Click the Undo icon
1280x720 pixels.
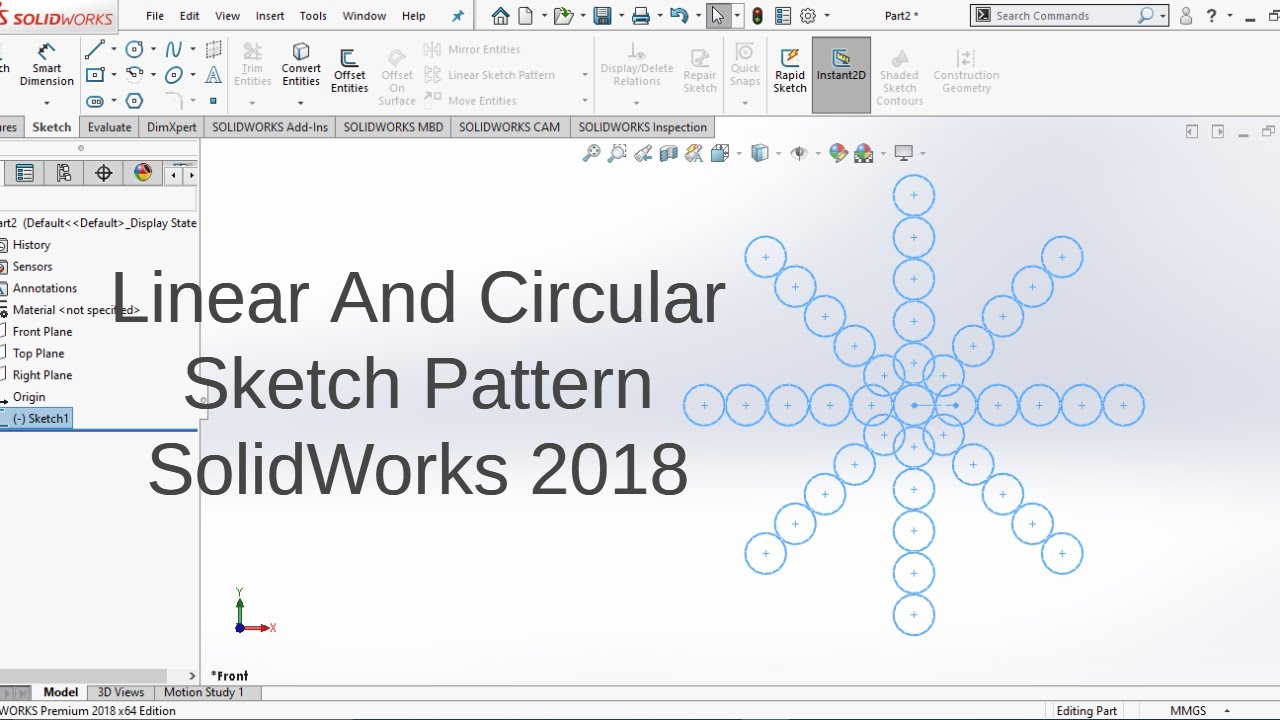pyautogui.click(x=679, y=16)
